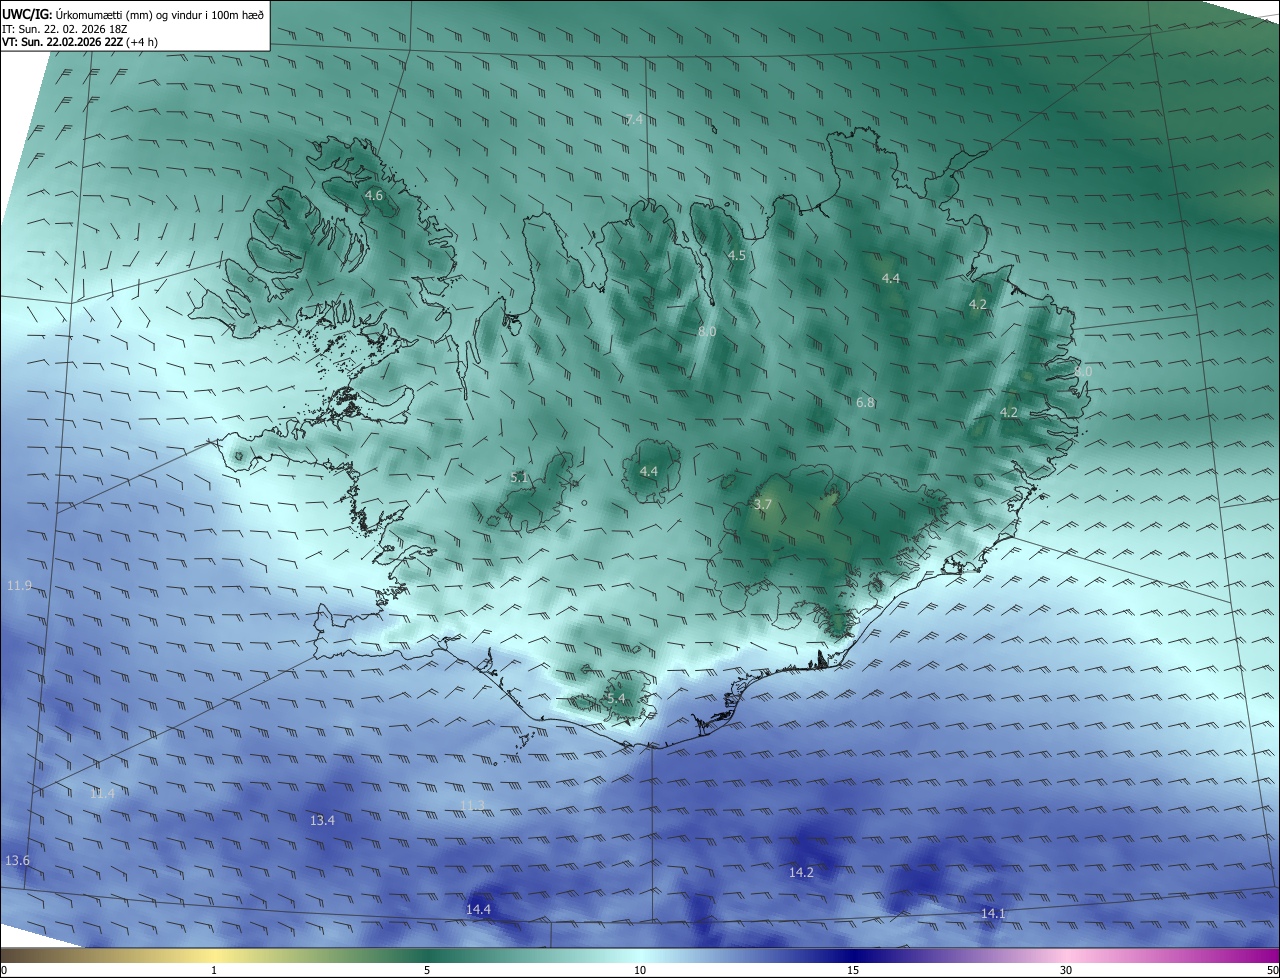Click the 1 tick on the colour scale
The height and width of the screenshot is (978, 1280).
coord(215,970)
